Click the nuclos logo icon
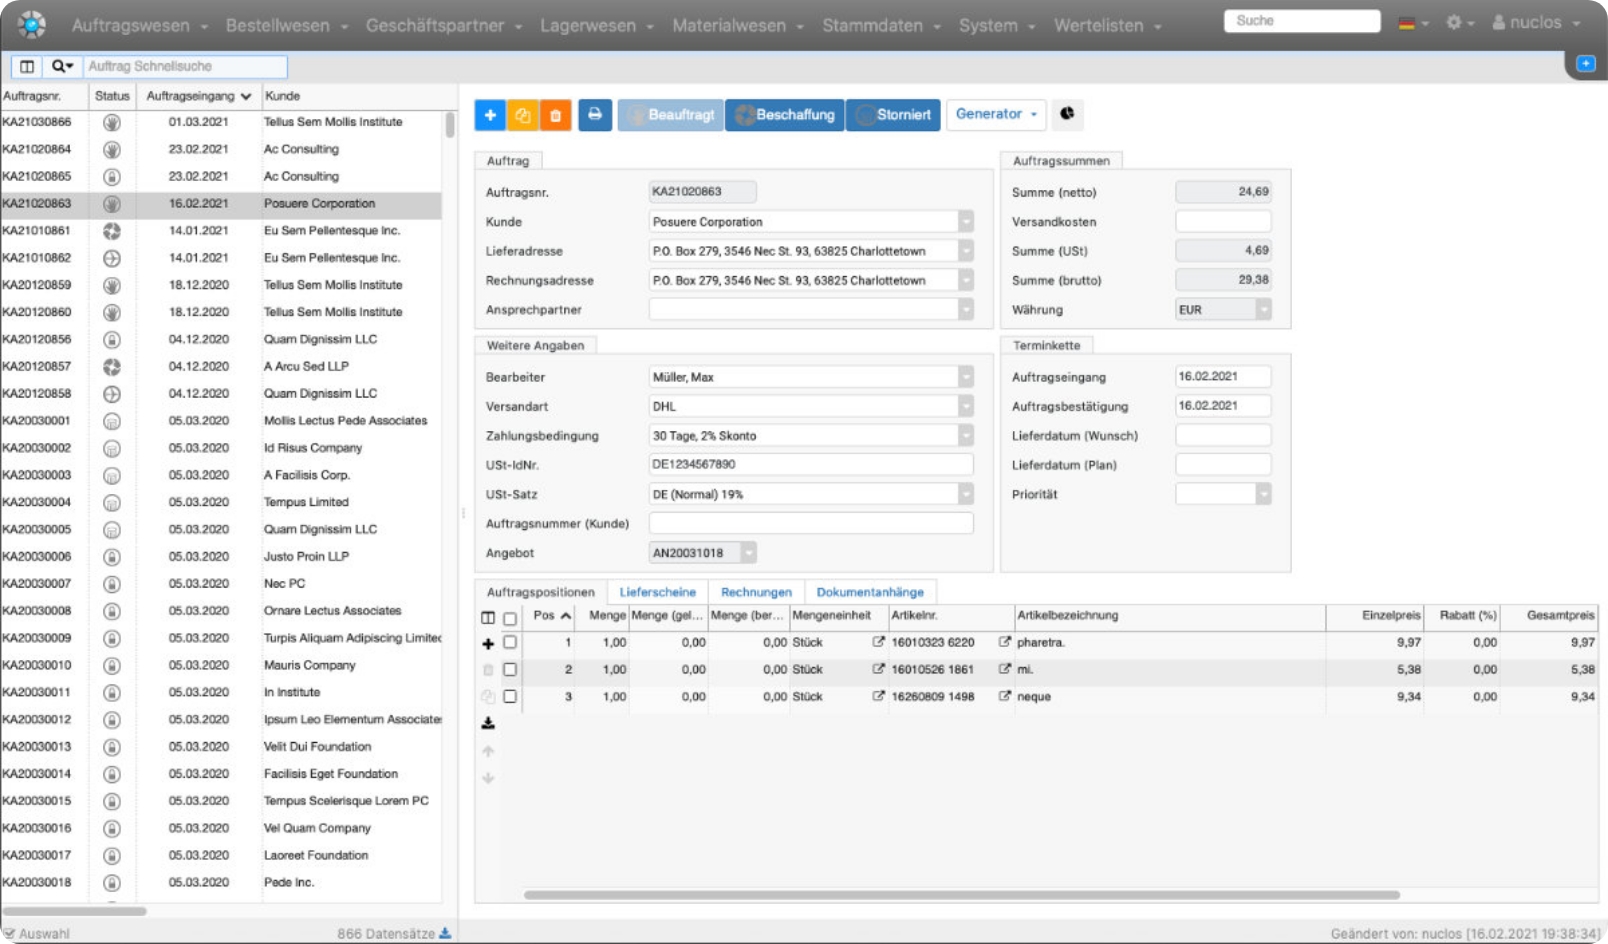The image size is (1608, 944). (x=32, y=24)
